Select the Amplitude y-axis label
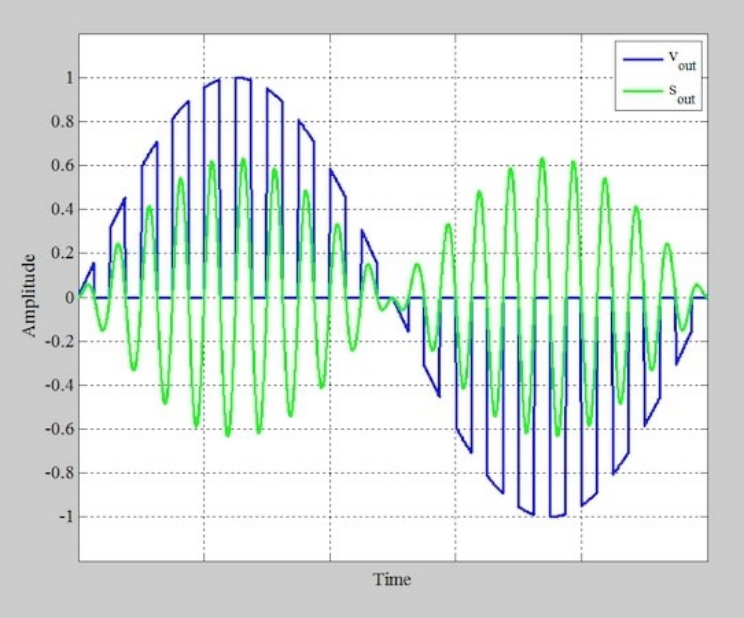The width and height of the screenshot is (744, 618). click(29, 295)
